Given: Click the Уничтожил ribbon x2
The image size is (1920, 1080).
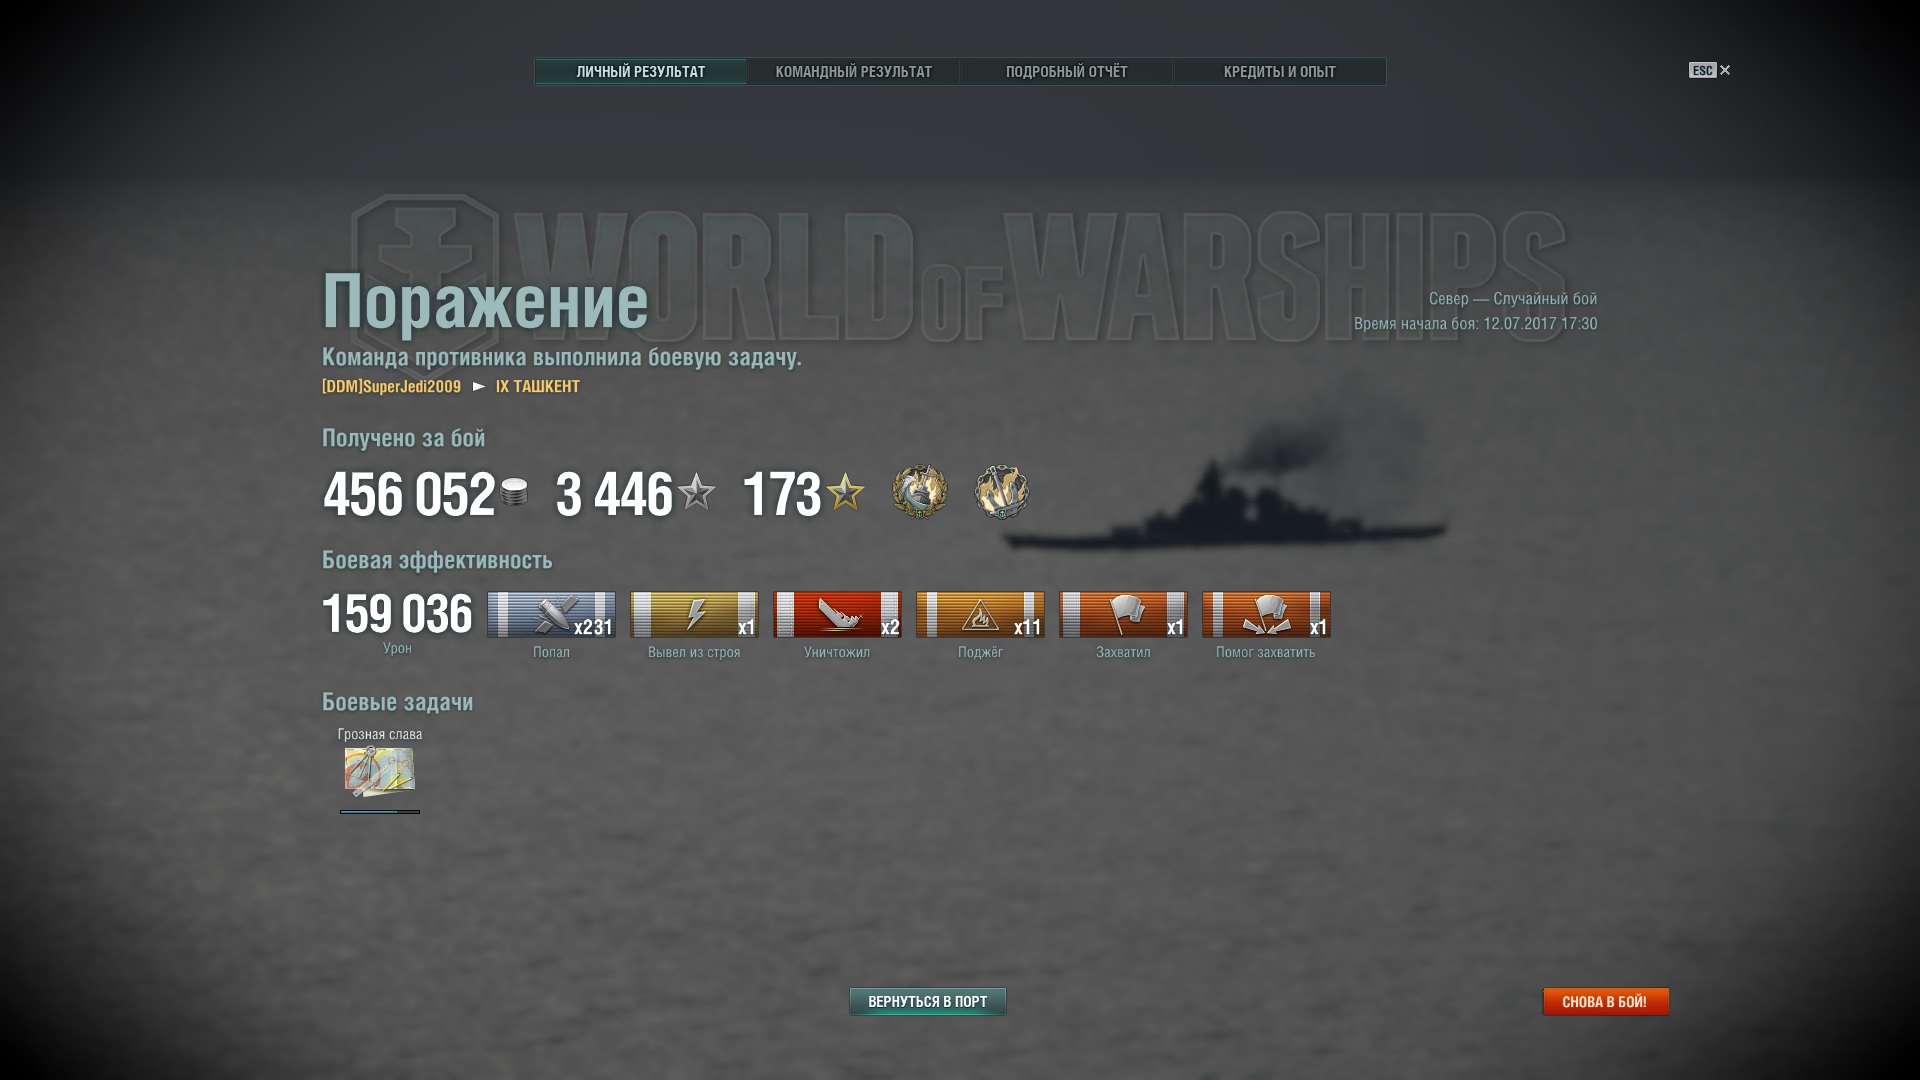Looking at the screenshot, I should pyautogui.click(x=837, y=614).
